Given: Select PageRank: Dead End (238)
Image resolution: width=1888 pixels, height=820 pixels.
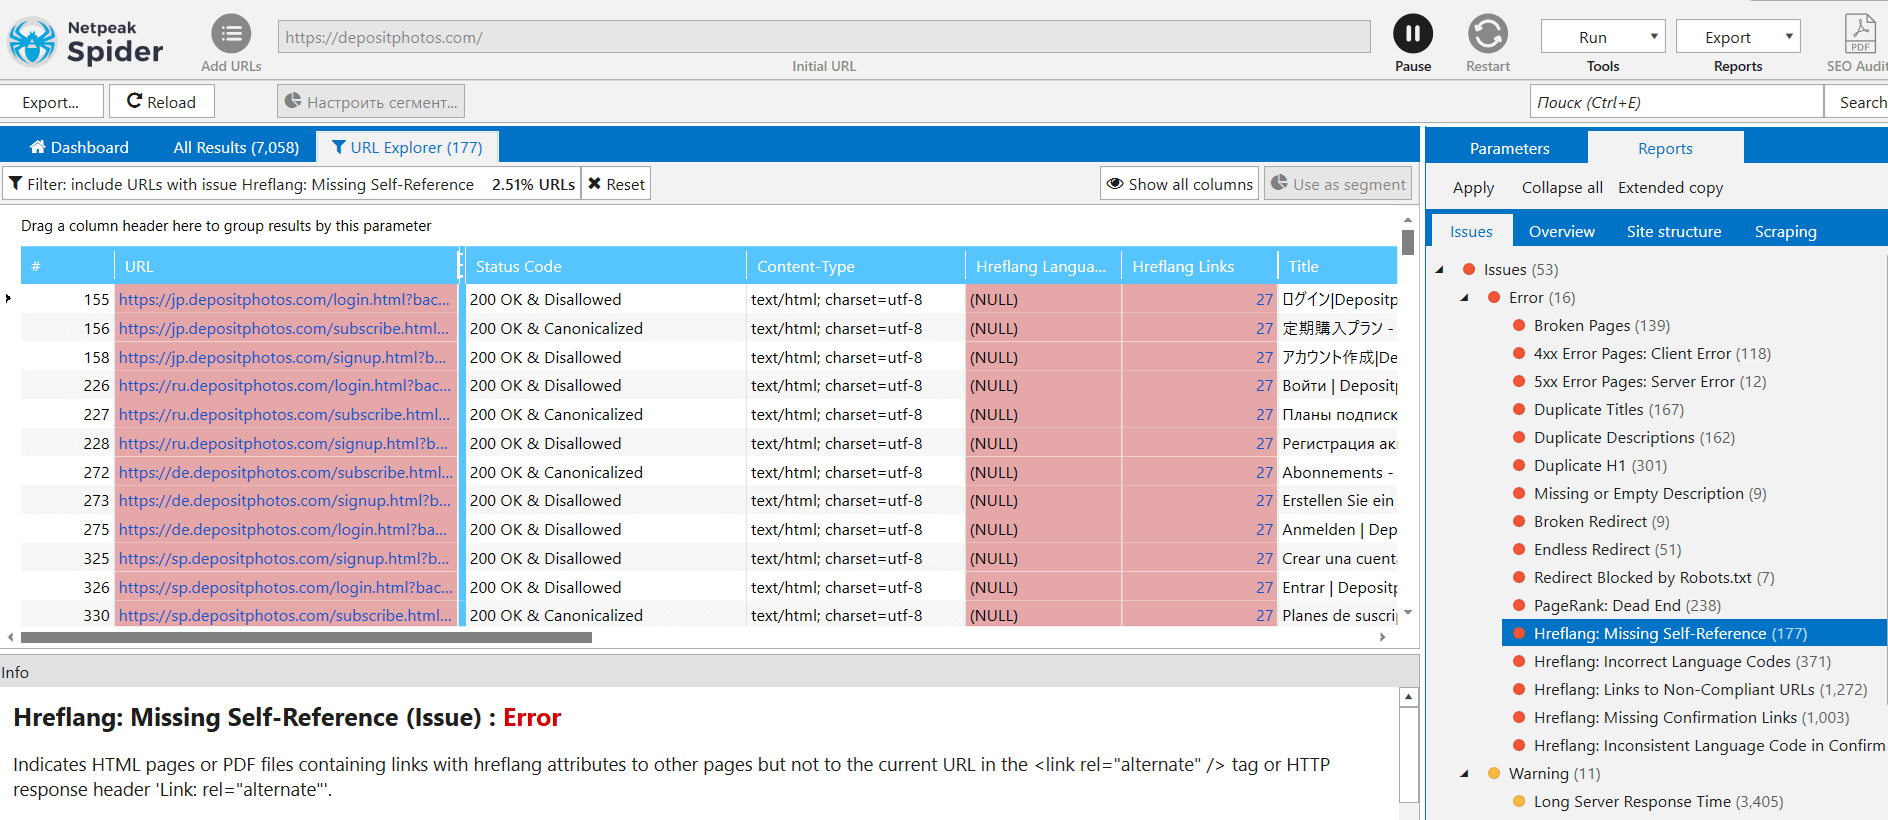Looking at the screenshot, I should (1627, 605).
